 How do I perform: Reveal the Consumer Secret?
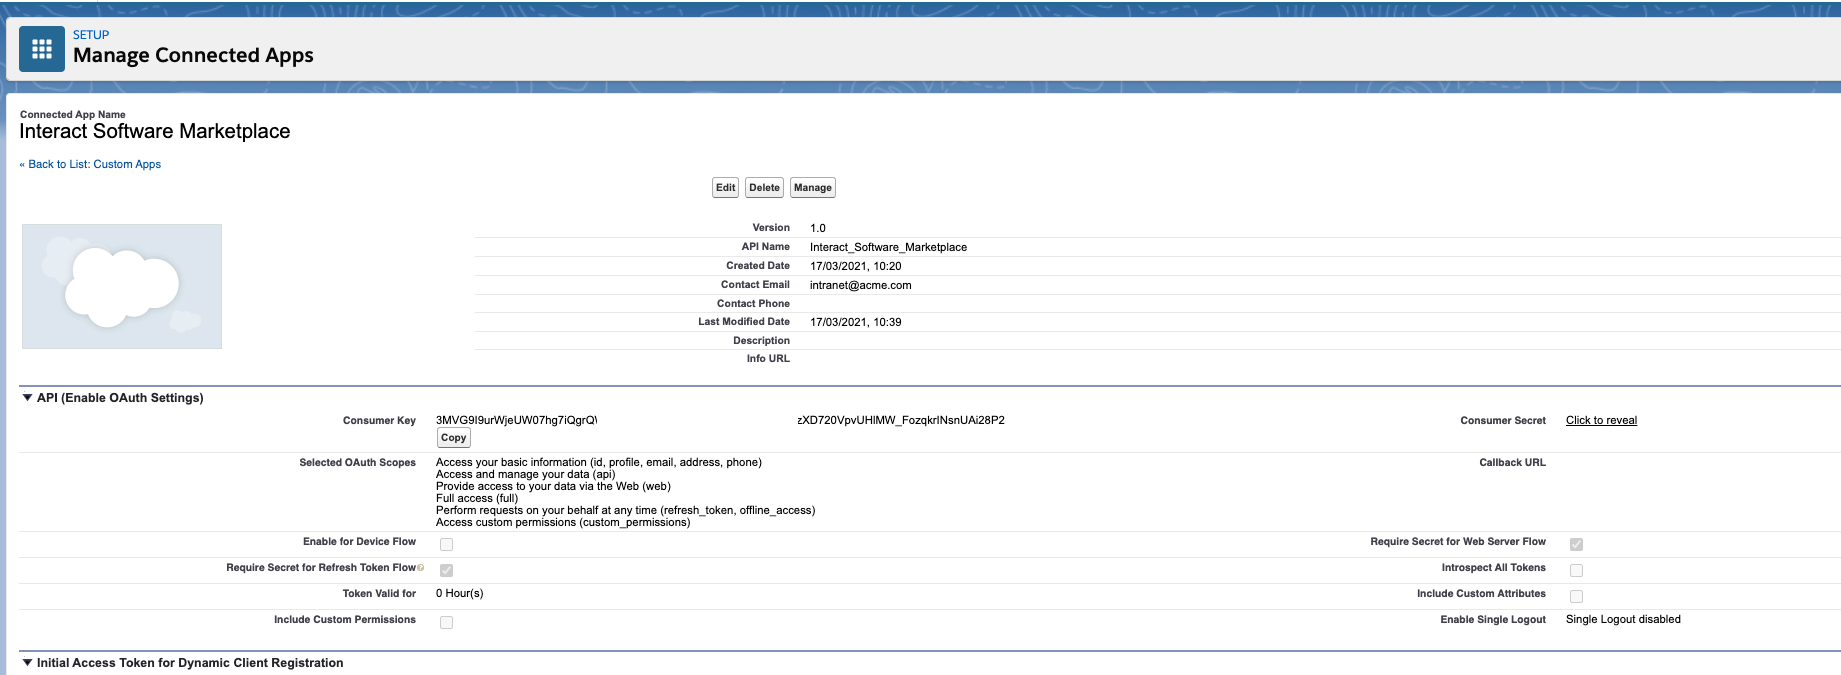coord(1601,421)
